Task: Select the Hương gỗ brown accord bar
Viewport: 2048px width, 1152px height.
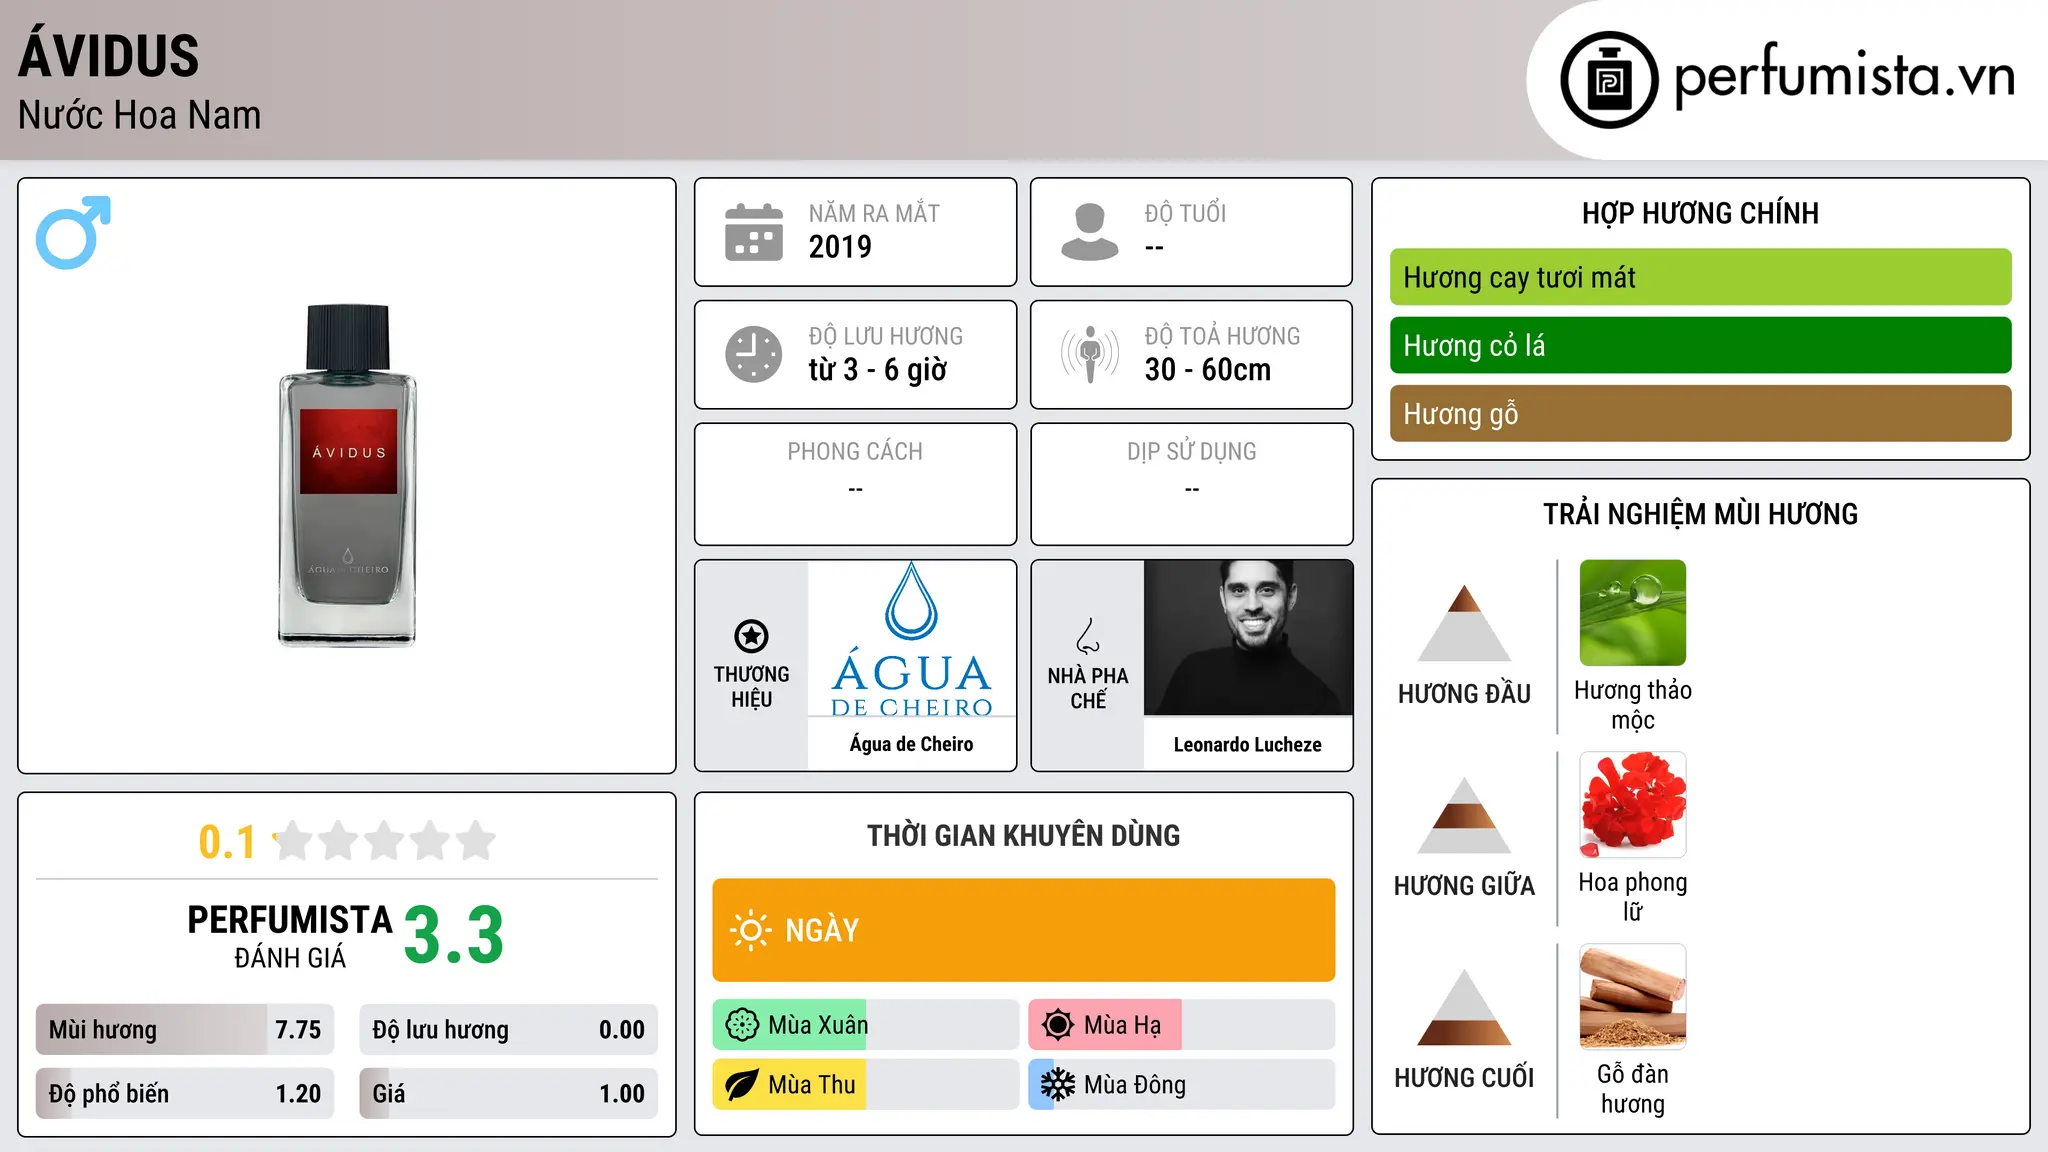Action: tap(1700, 413)
